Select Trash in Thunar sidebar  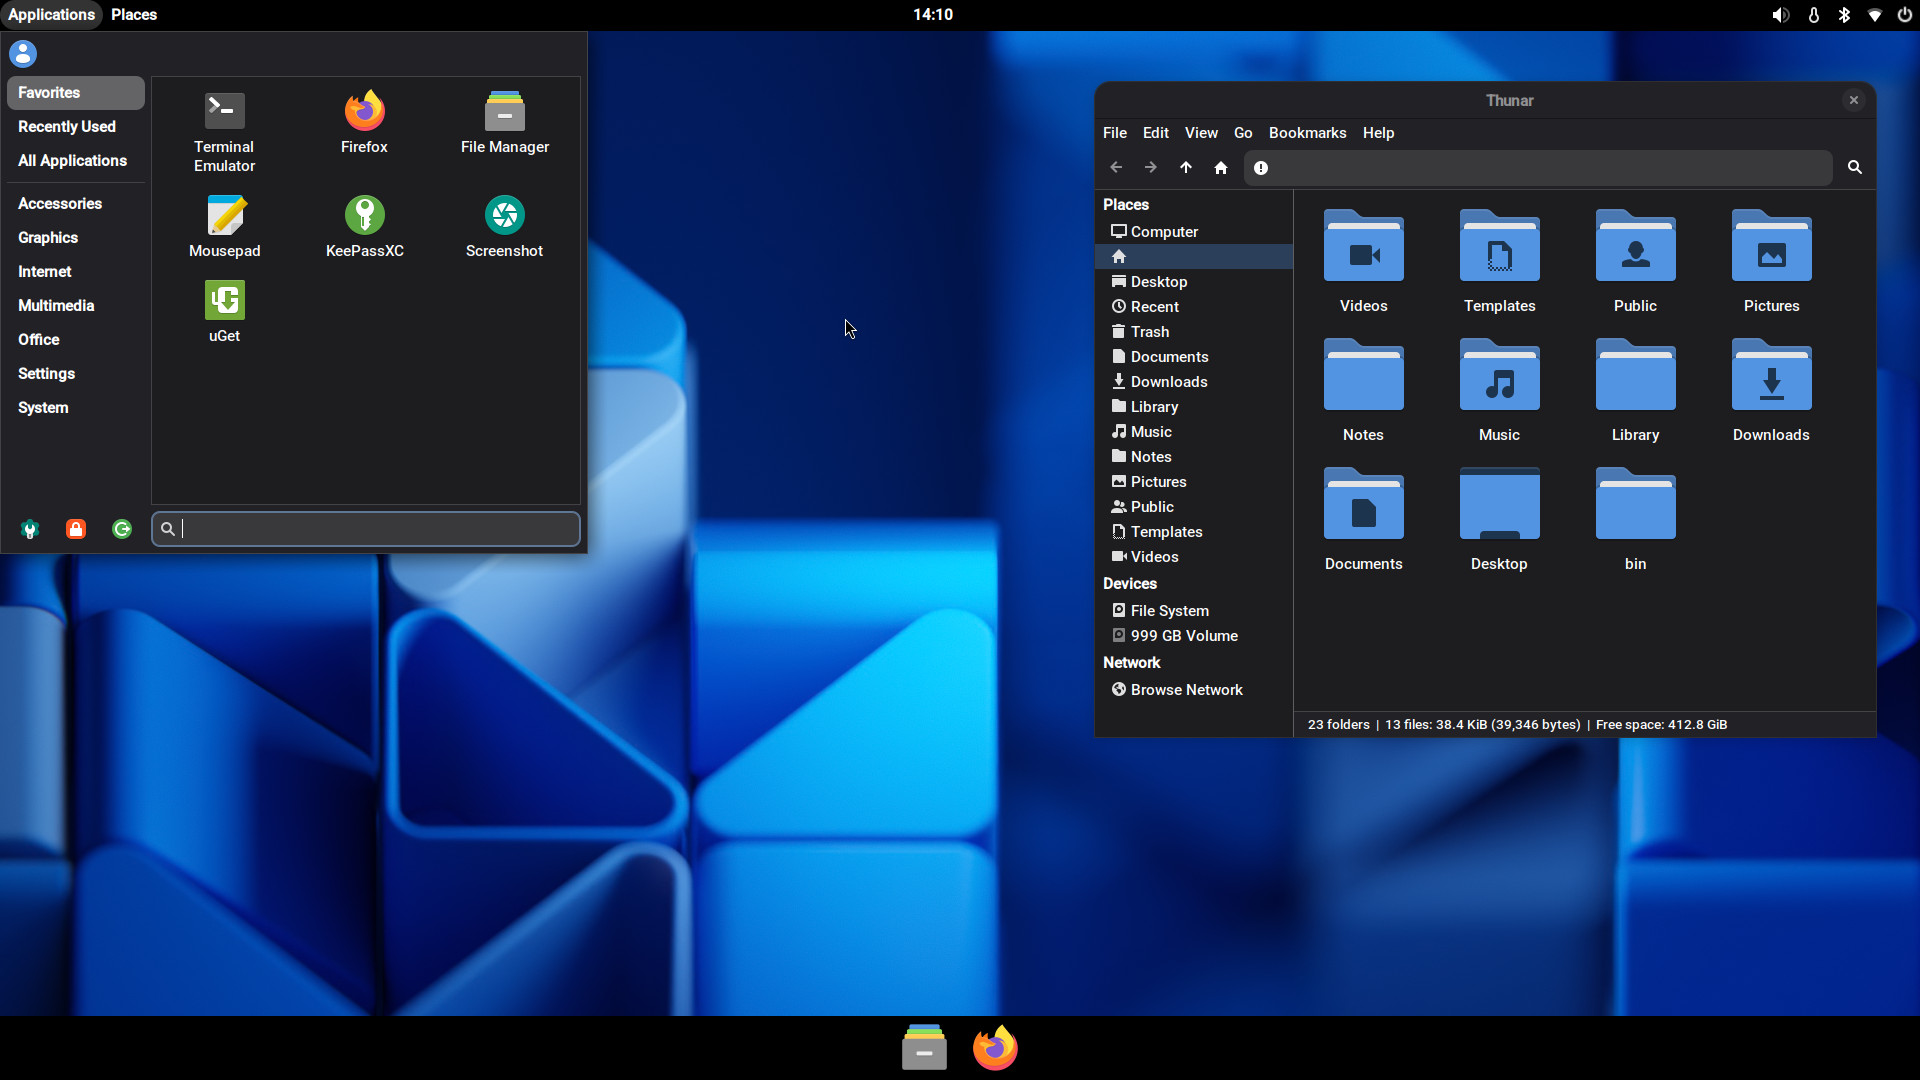tap(1149, 332)
